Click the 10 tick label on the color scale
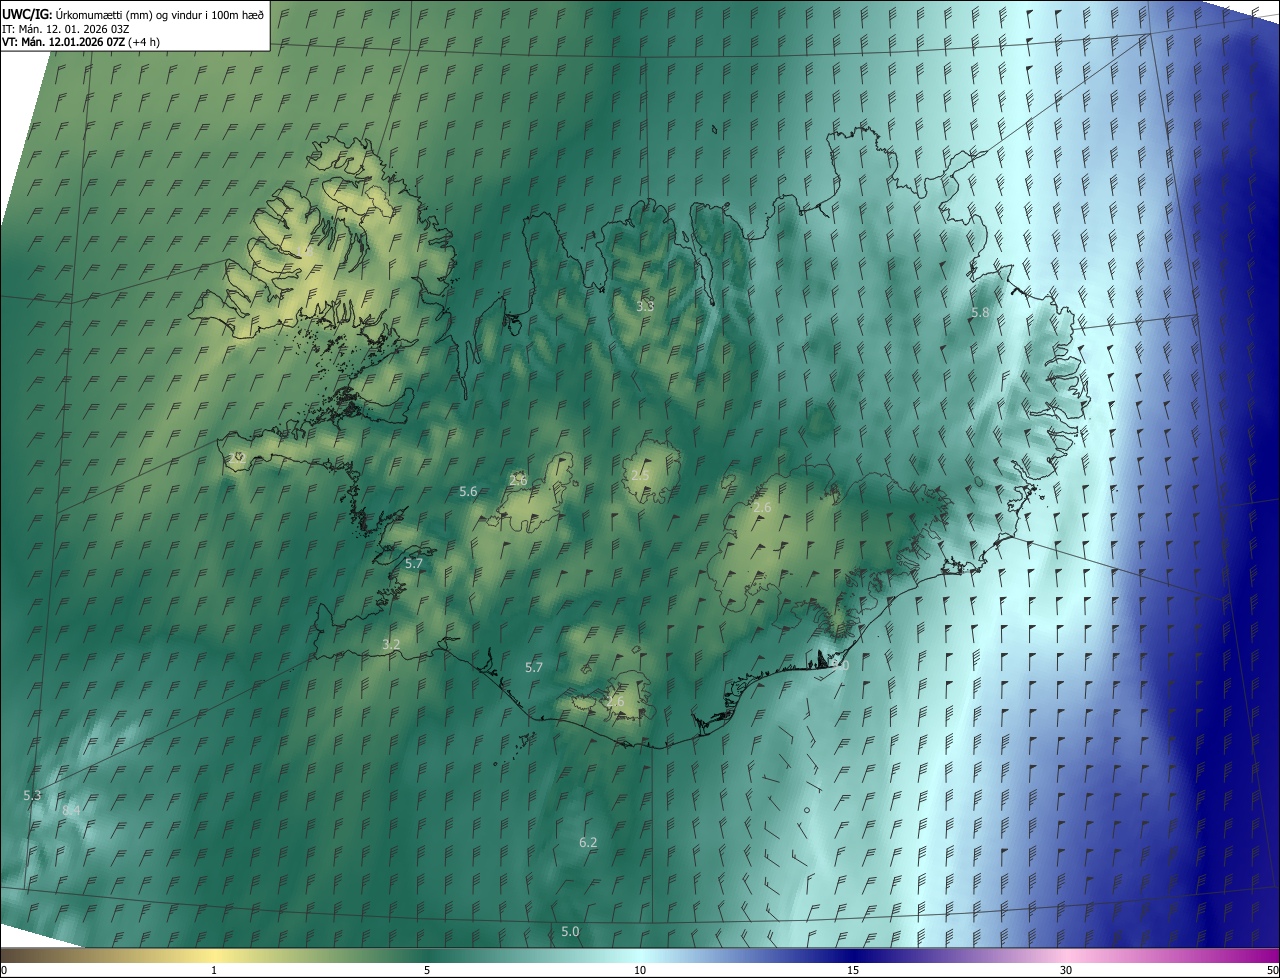Screen dimensions: 1280x978 coord(640,970)
